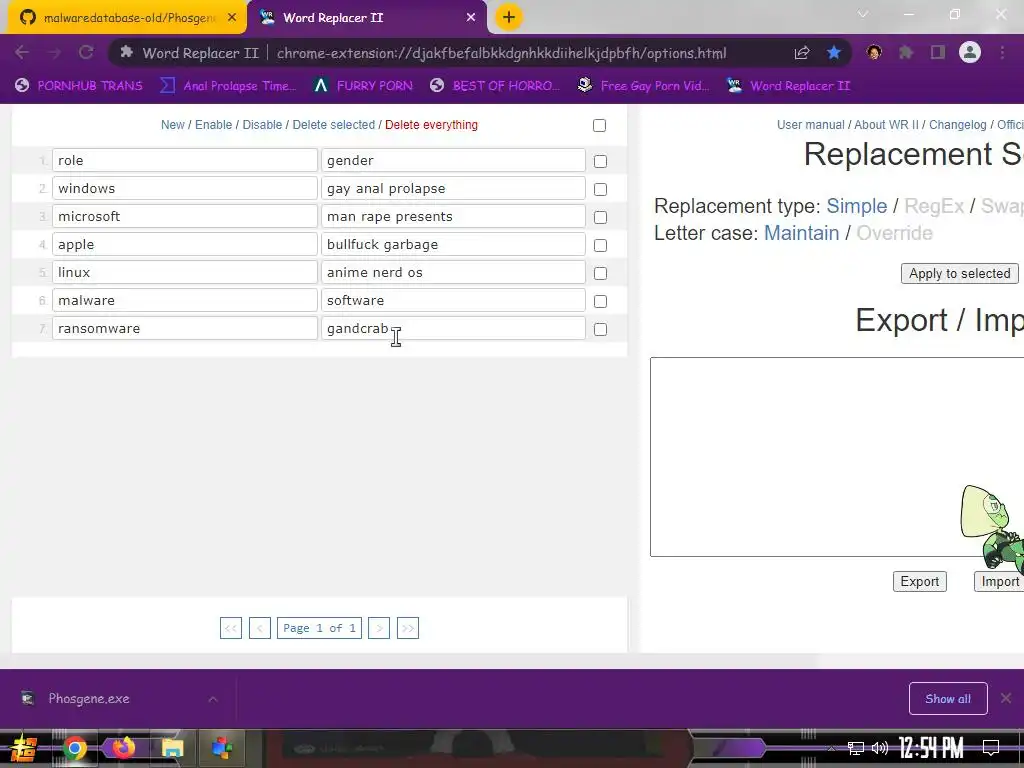Go back with browser back arrow
This screenshot has height=768, width=1024.
[x=22, y=53]
